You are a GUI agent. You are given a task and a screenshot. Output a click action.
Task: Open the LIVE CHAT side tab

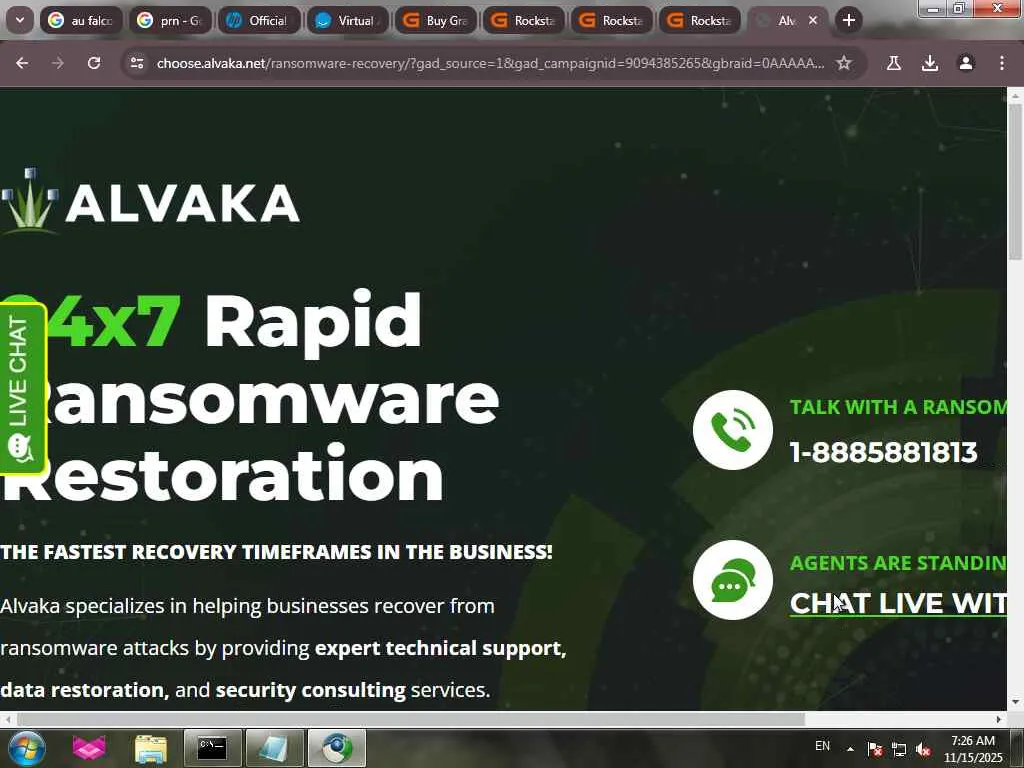point(22,389)
